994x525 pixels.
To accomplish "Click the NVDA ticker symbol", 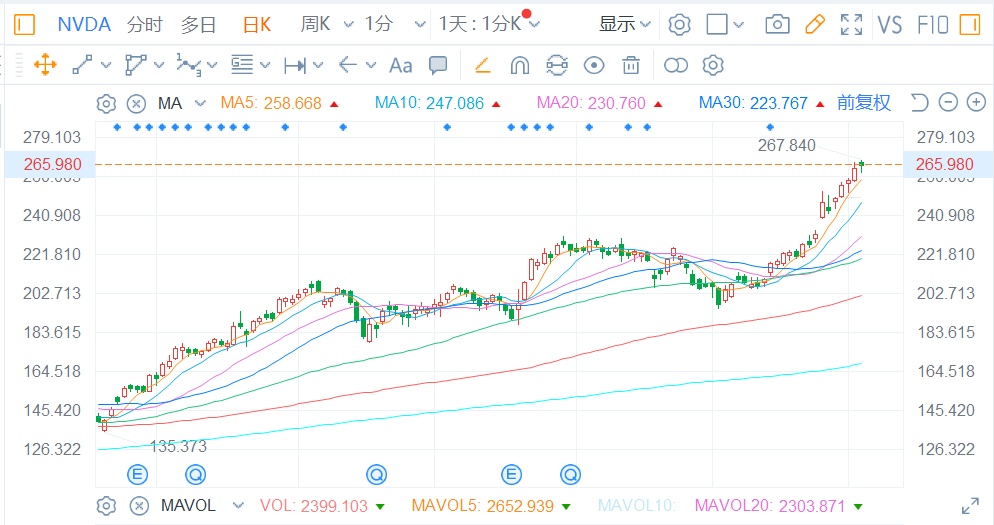I will 84,25.
